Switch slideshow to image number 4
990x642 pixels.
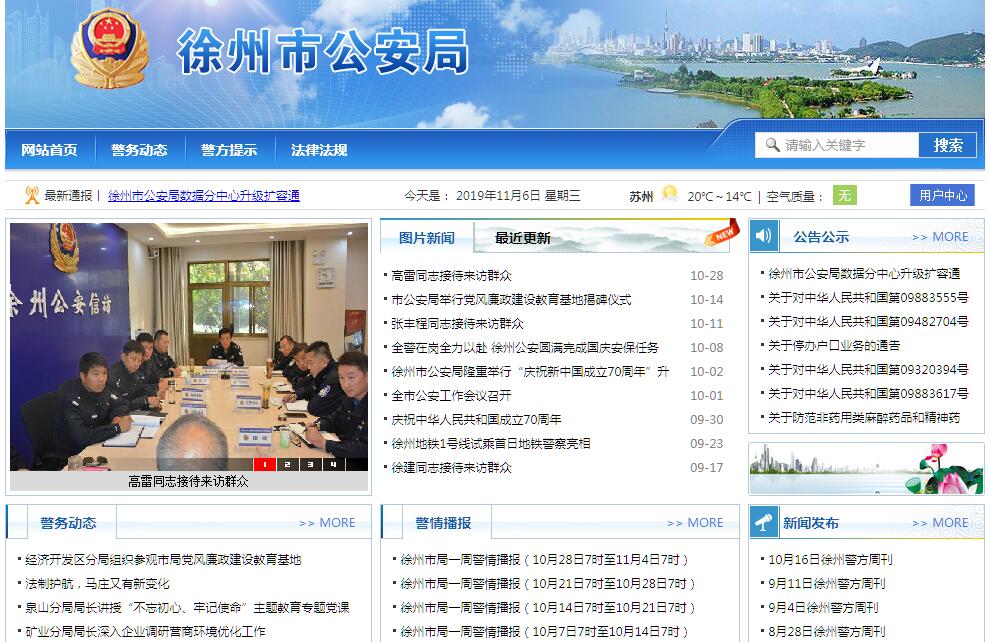pyautogui.click(x=332, y=464)
